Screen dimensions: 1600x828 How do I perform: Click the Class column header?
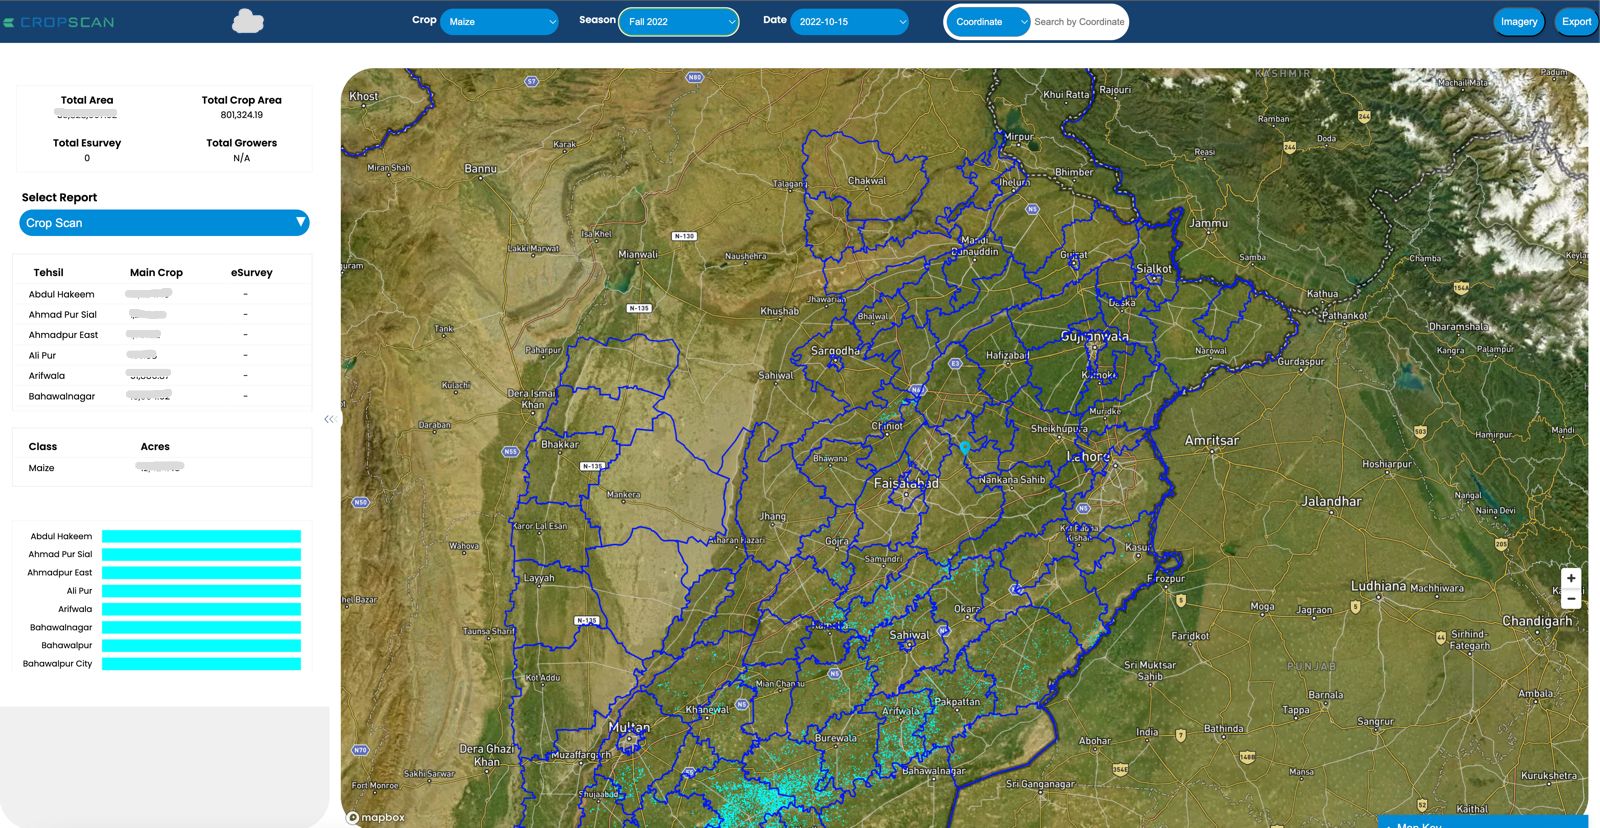tap(43, 447)
